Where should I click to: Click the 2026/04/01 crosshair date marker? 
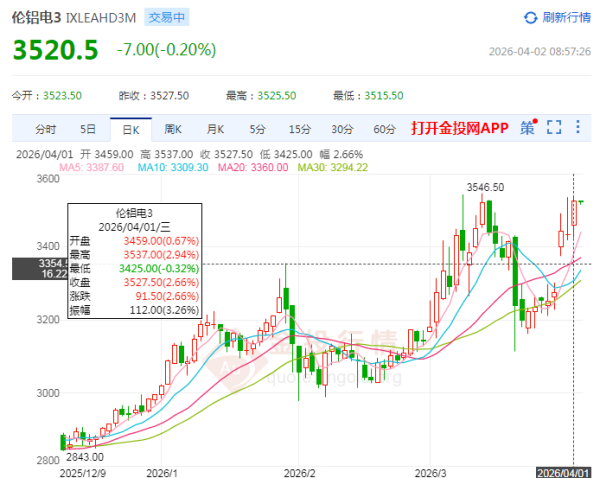pos(562,473)
